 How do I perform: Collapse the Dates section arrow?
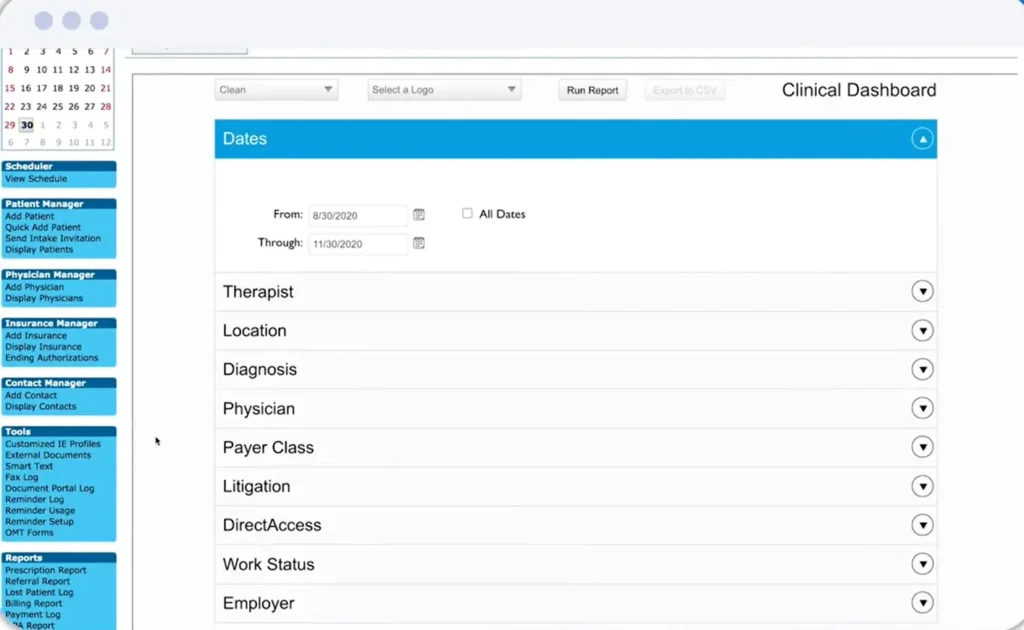point(922,139)
